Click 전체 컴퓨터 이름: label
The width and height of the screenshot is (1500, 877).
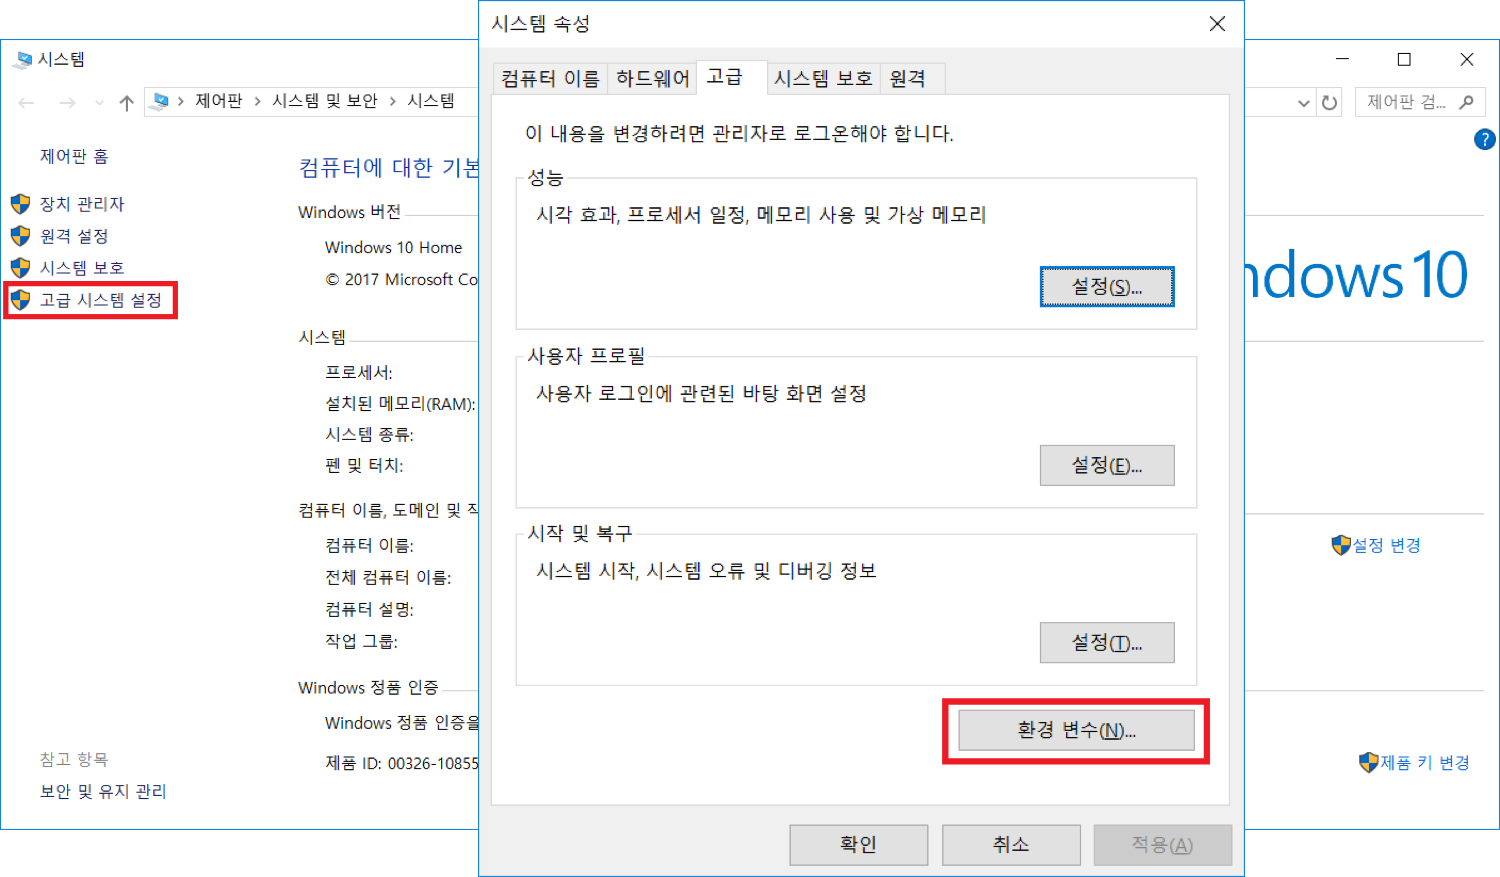point(388,577)
